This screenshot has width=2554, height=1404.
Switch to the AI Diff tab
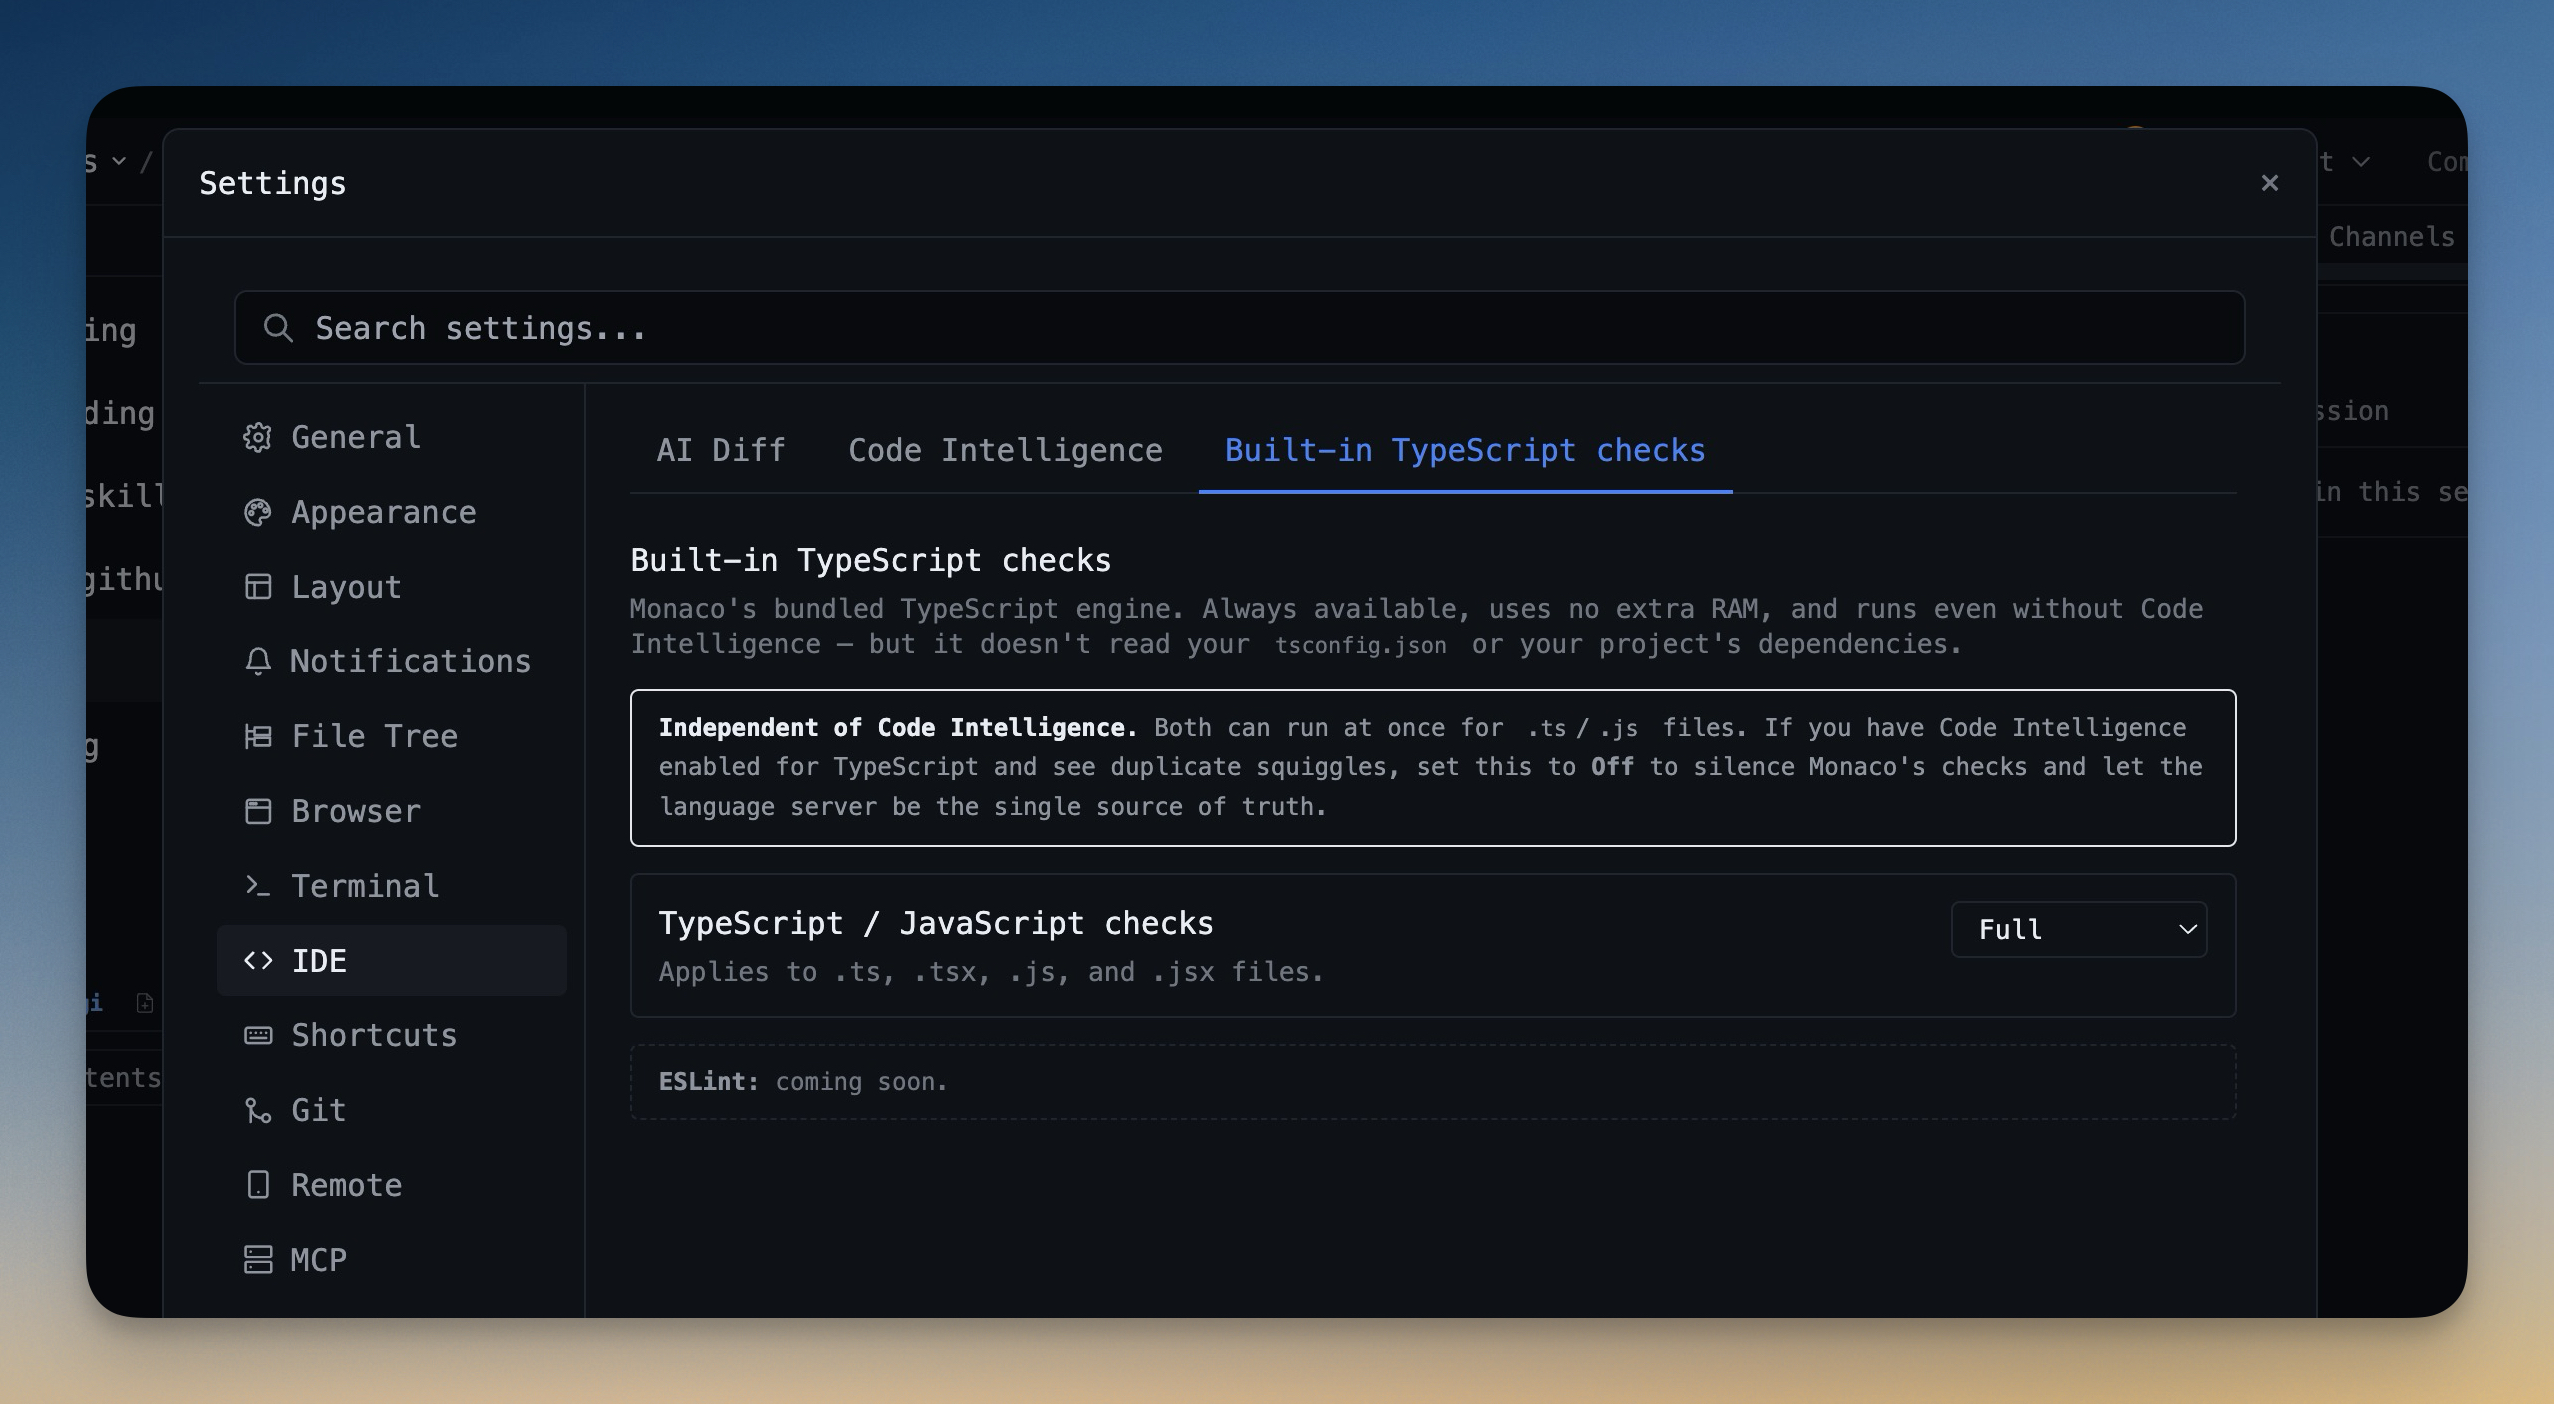[720, 450]
